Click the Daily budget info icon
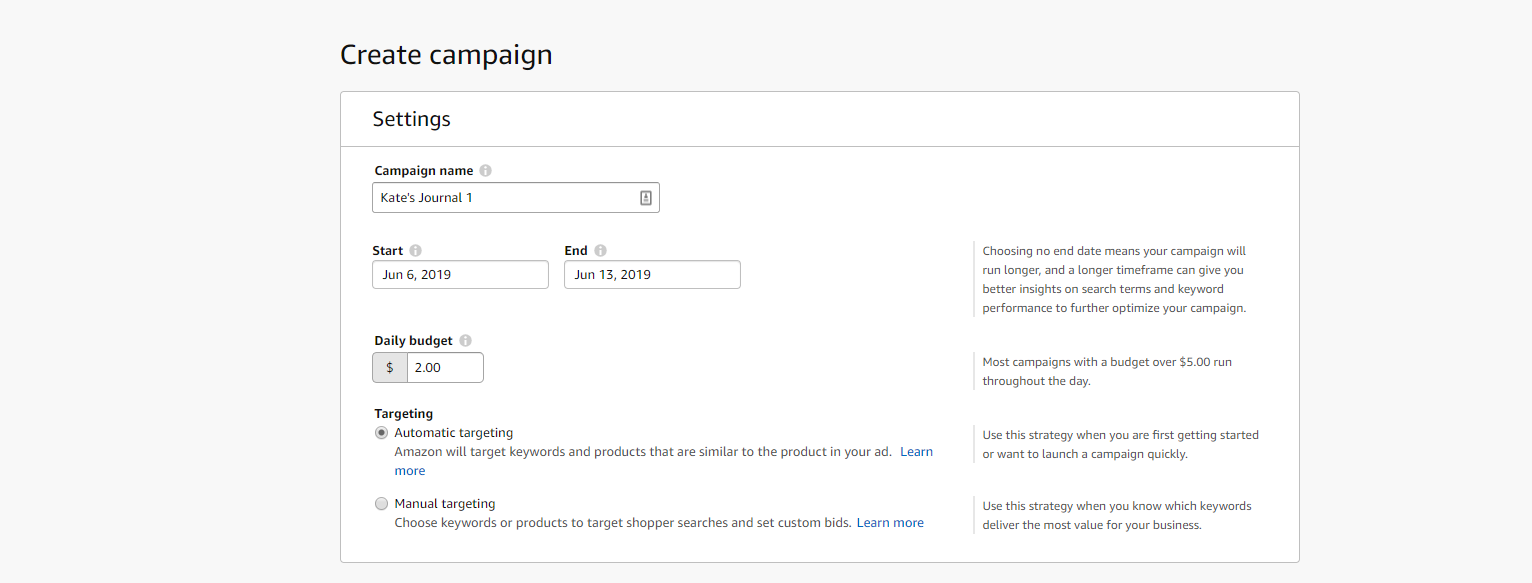Viewport: 1532px width, 583px height. point(465,341)
